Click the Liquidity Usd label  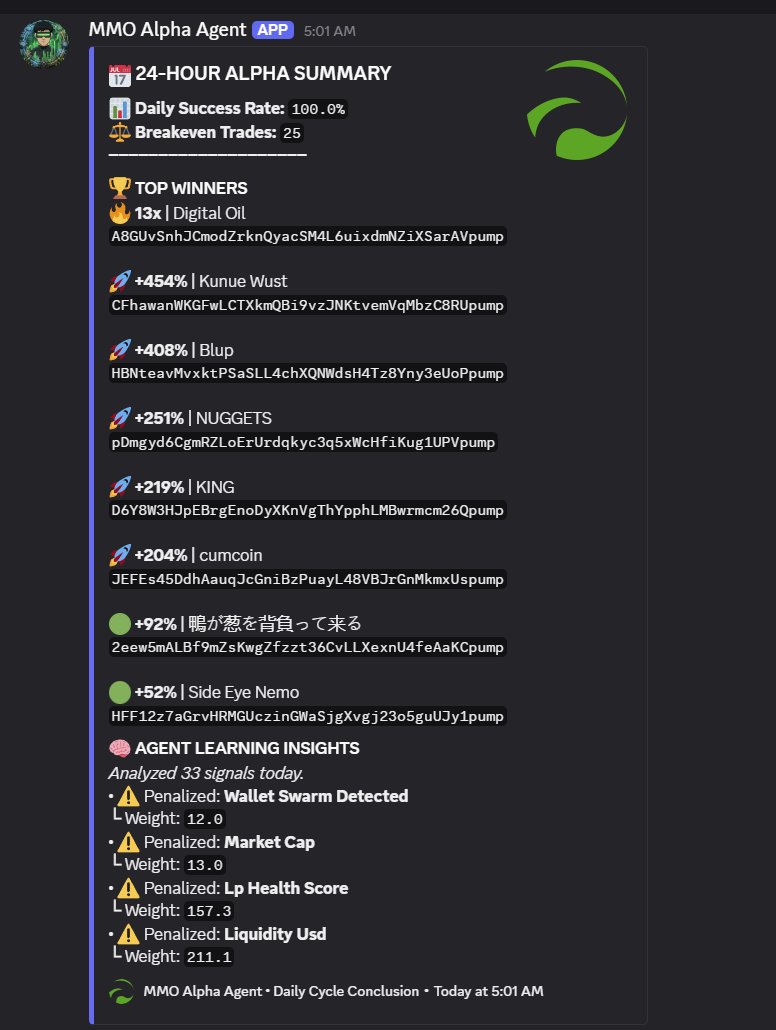pyautogui.click(x=275, y=934)
